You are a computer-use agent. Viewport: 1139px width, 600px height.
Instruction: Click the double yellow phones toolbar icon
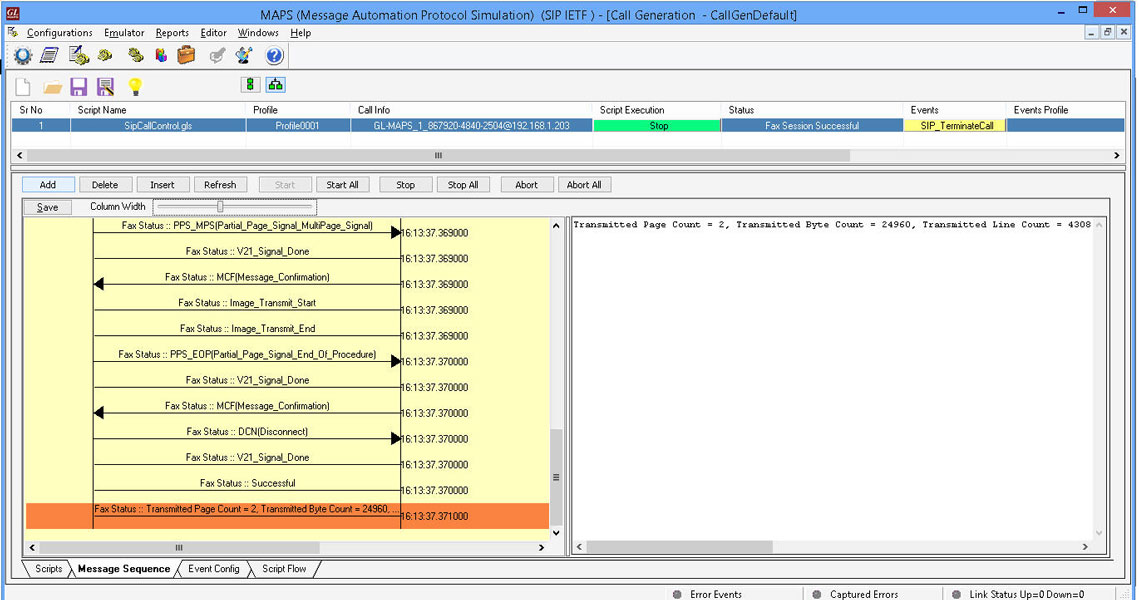click(x=136, y=55)
